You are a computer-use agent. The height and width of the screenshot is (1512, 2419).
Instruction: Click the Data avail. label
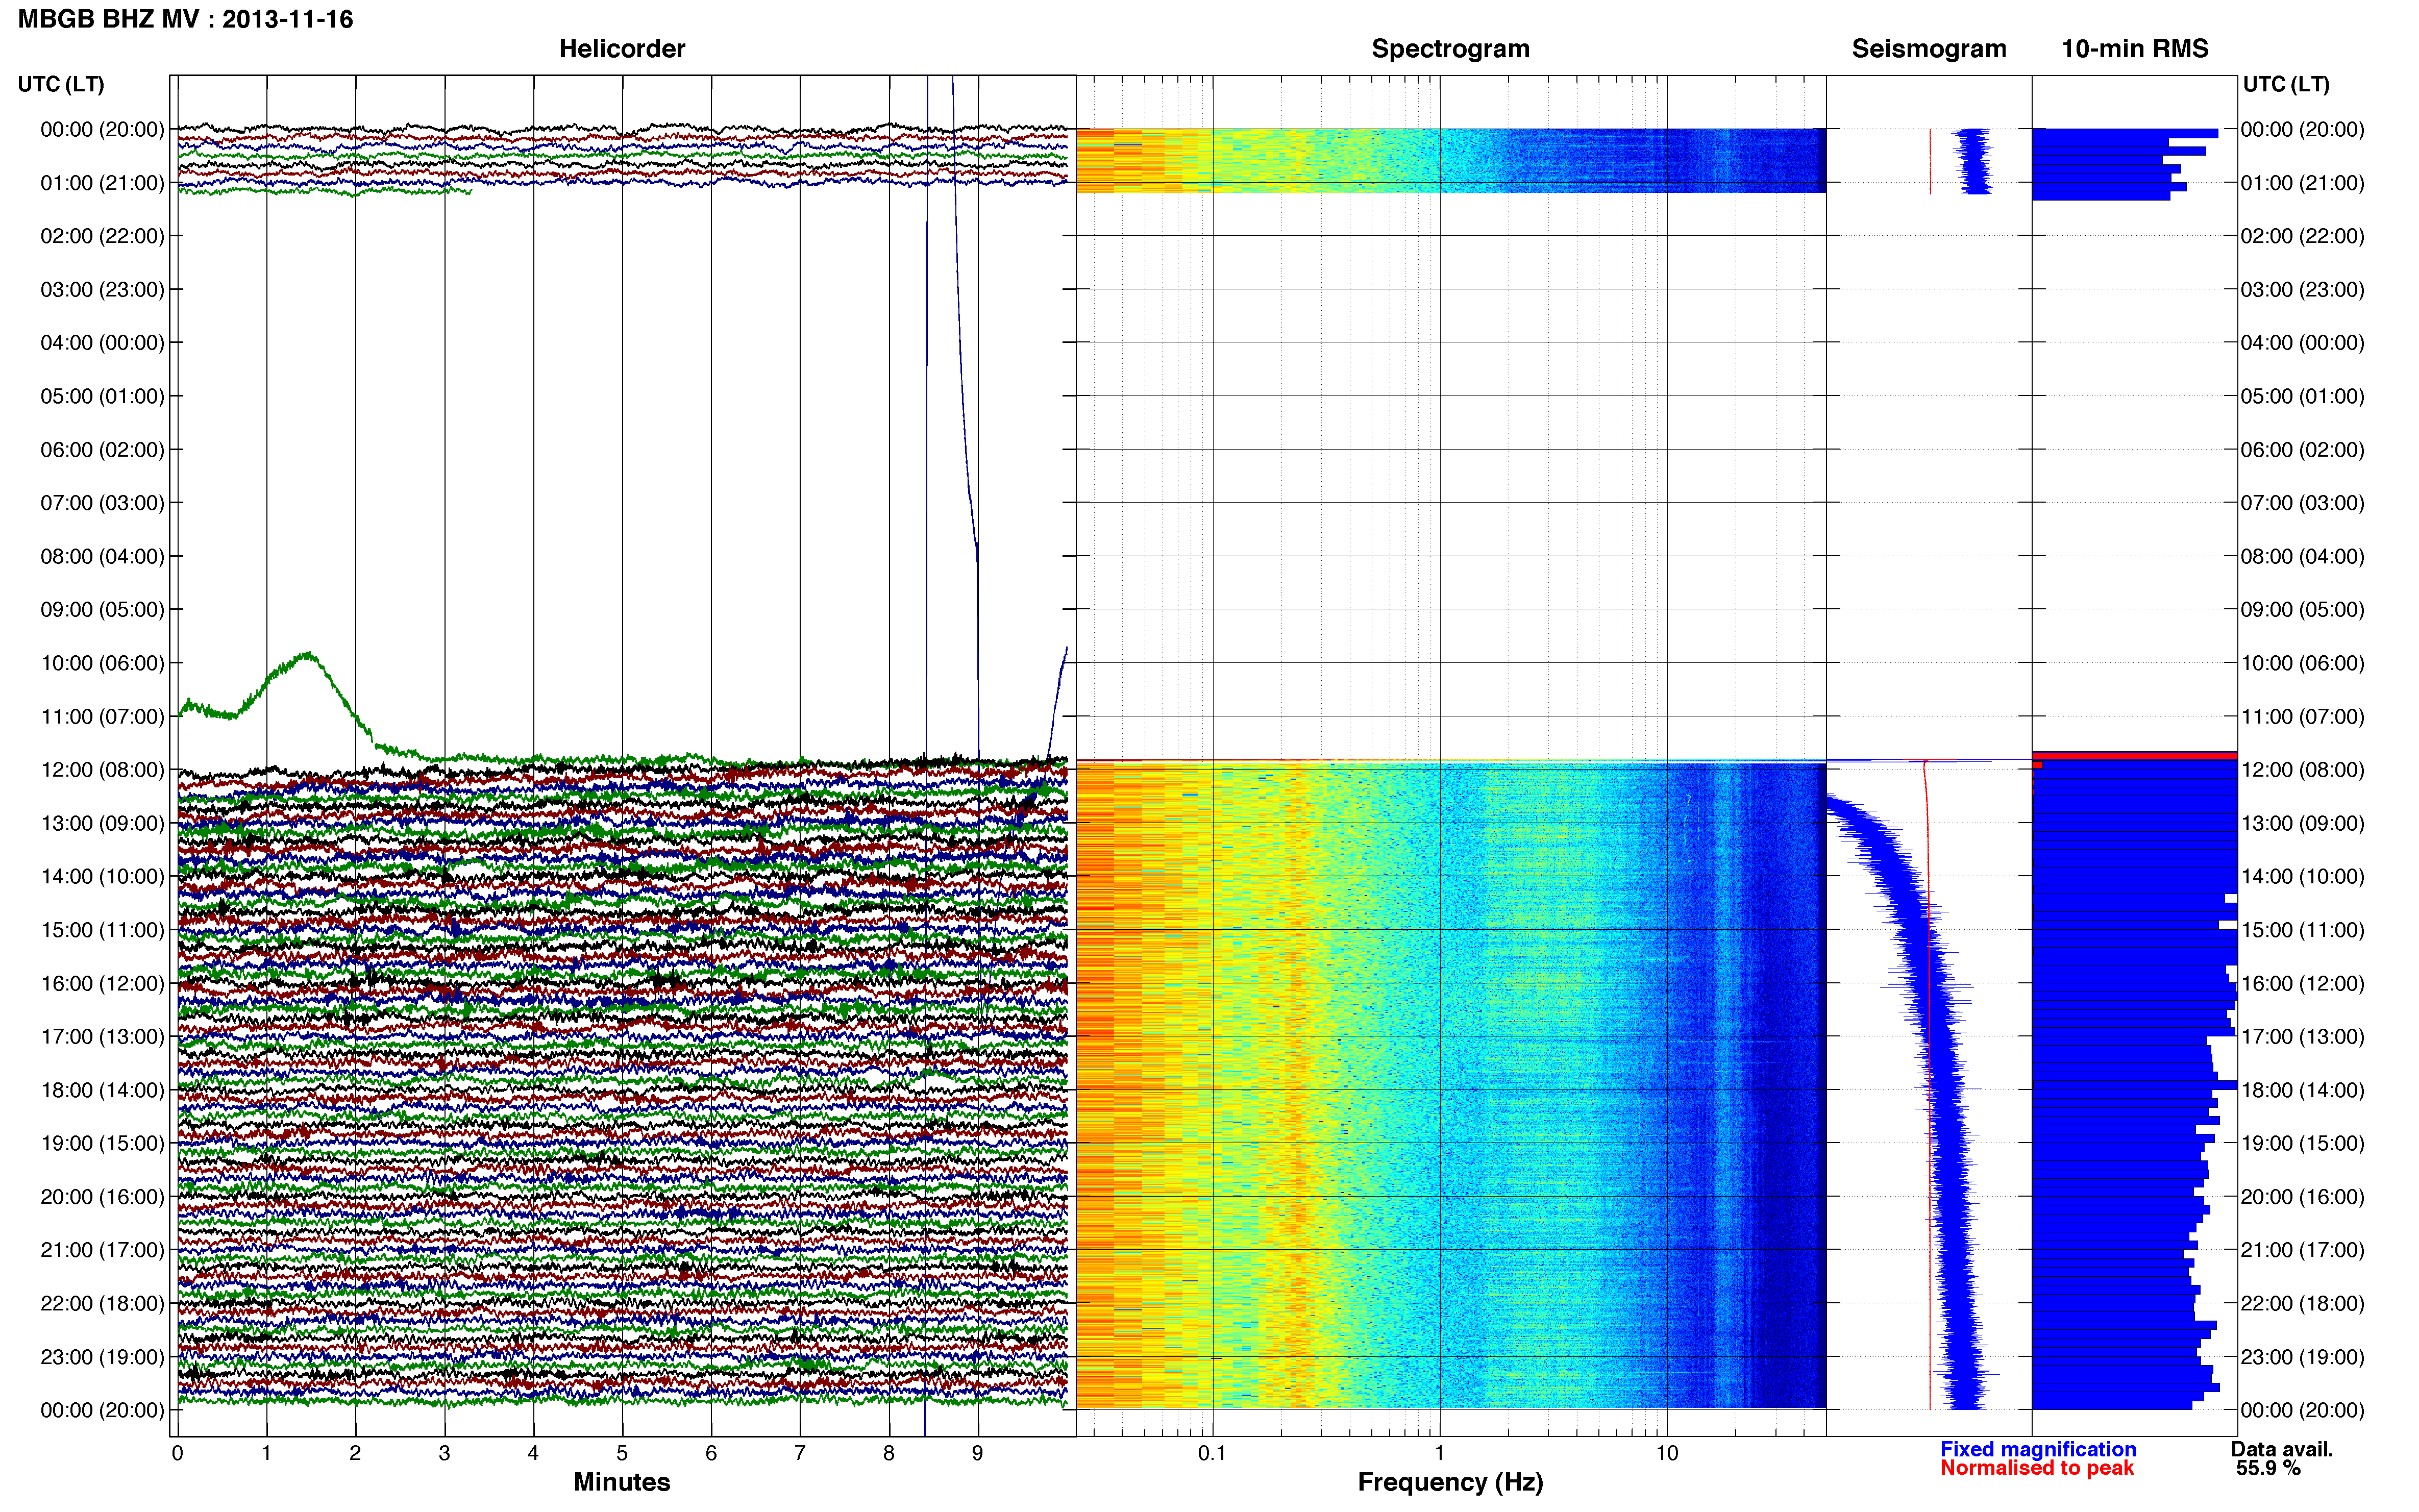(x=2282, y=1449)
